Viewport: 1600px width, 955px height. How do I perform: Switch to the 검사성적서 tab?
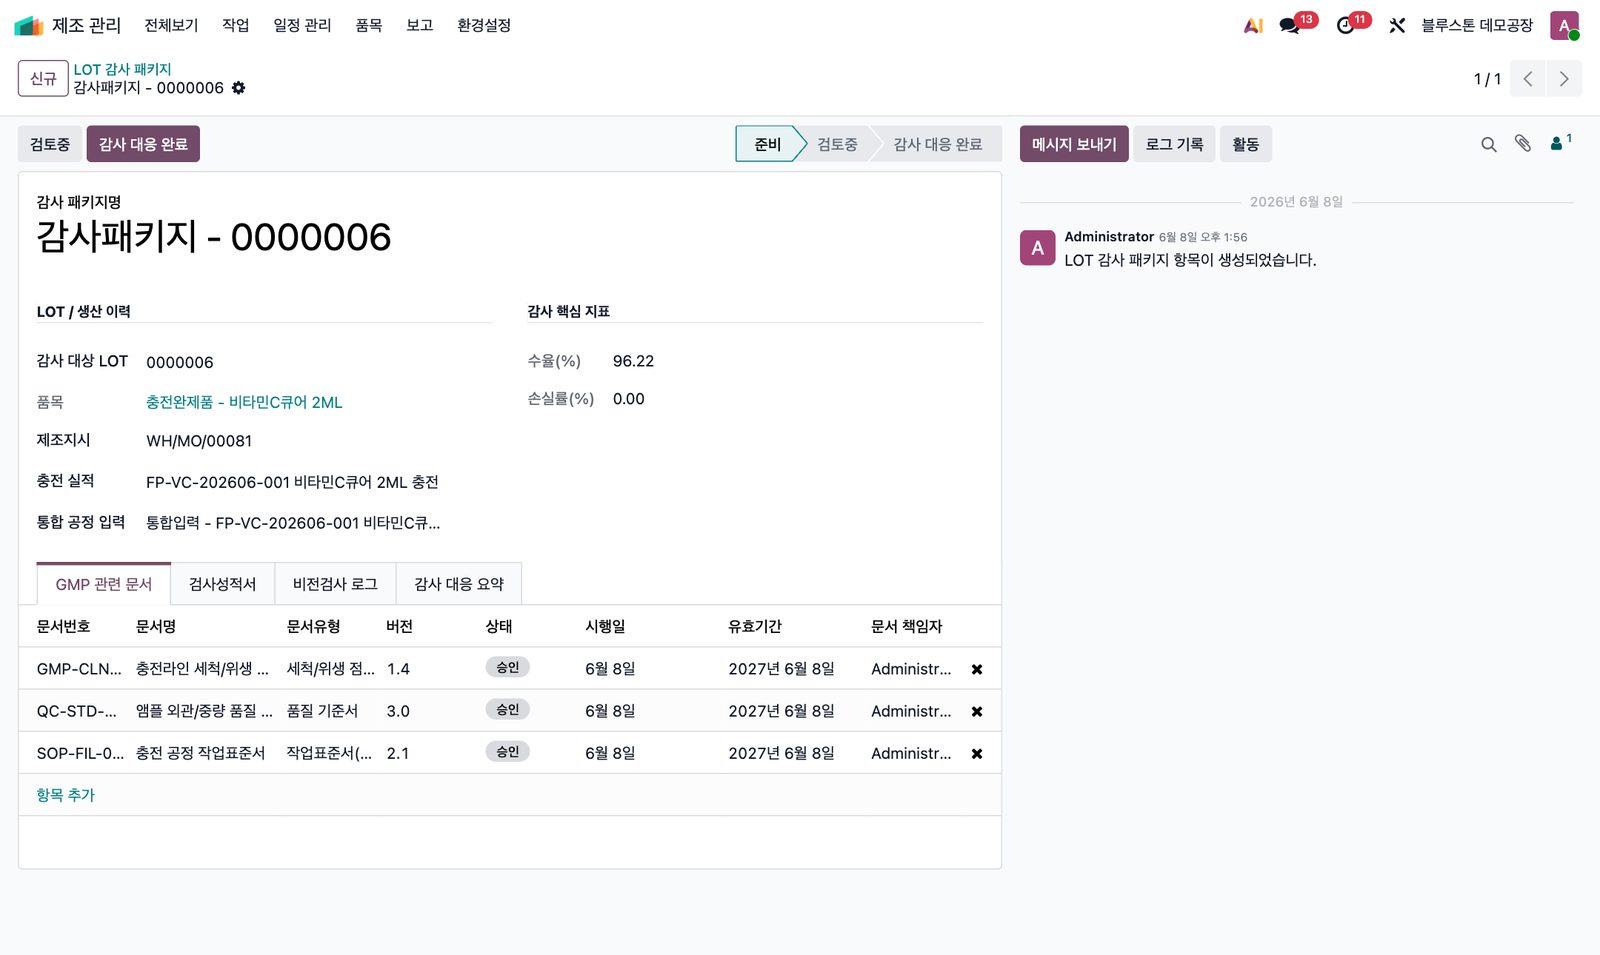(222, 584)
